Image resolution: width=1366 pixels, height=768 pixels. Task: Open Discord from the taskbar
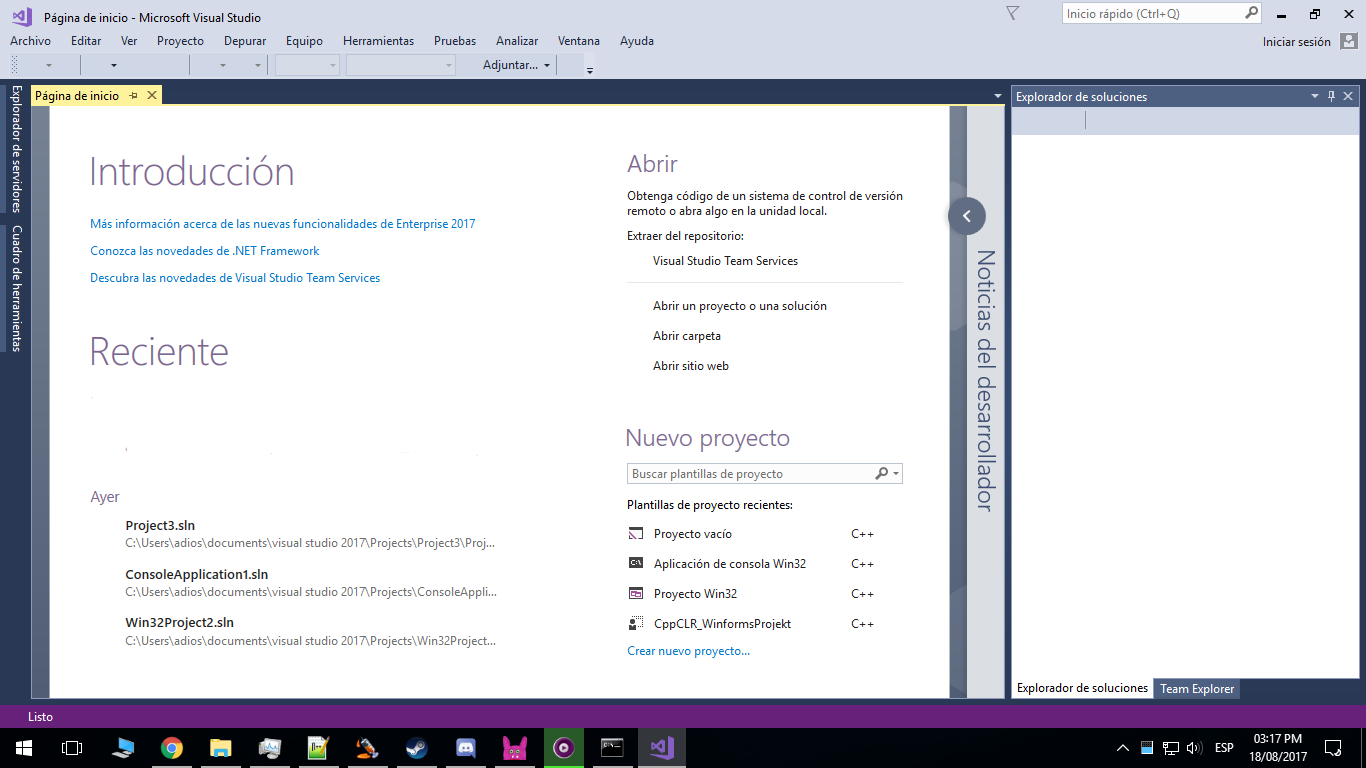pos(465,748)
